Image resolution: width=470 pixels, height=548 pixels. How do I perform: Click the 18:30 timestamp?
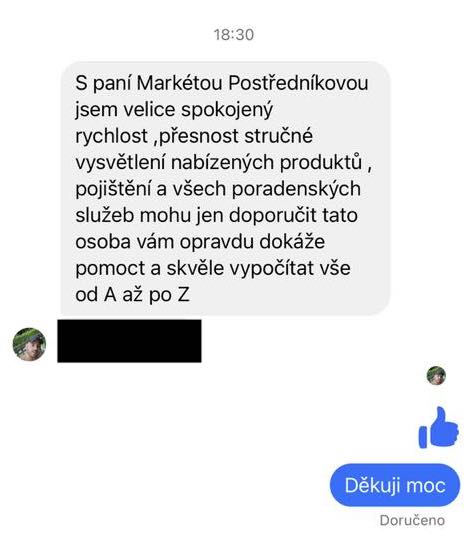pyautogui.click(x=234, y=35)
